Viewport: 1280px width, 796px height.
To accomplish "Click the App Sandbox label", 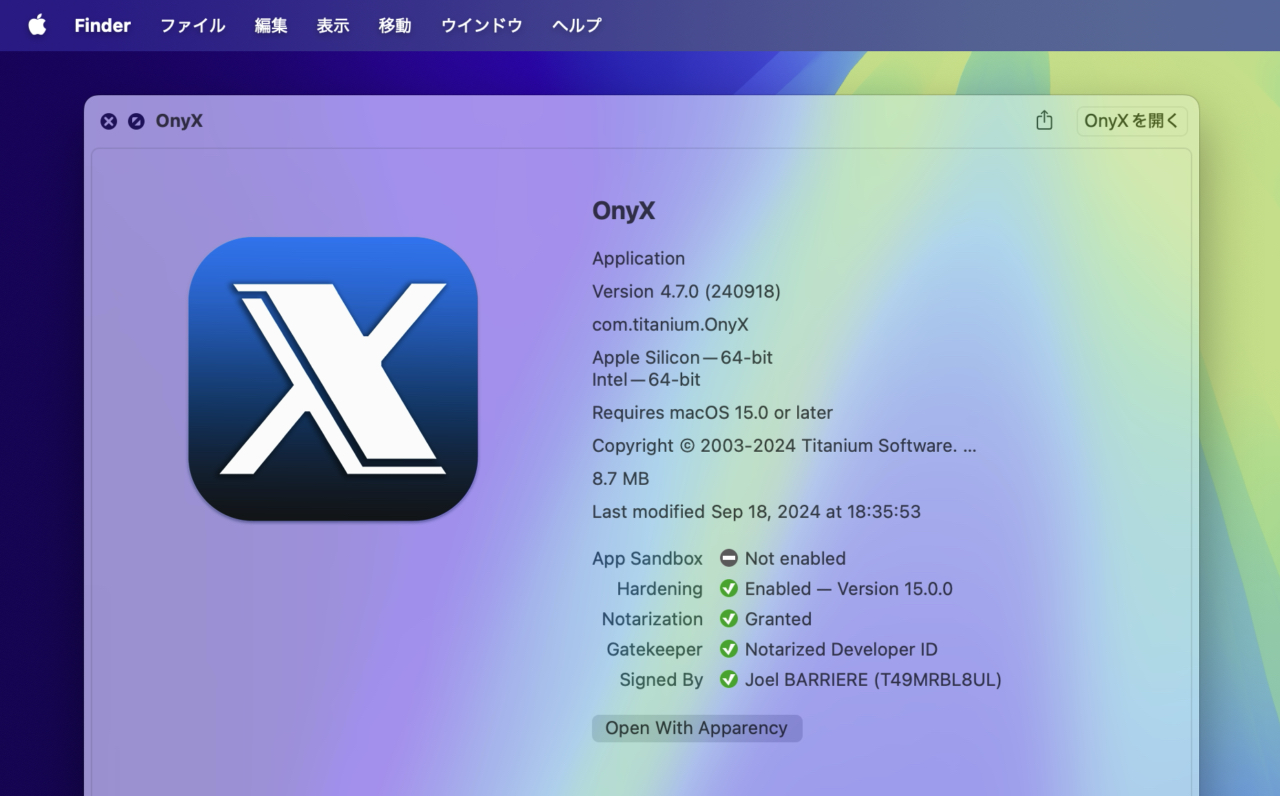I will (x=647, y=559).
